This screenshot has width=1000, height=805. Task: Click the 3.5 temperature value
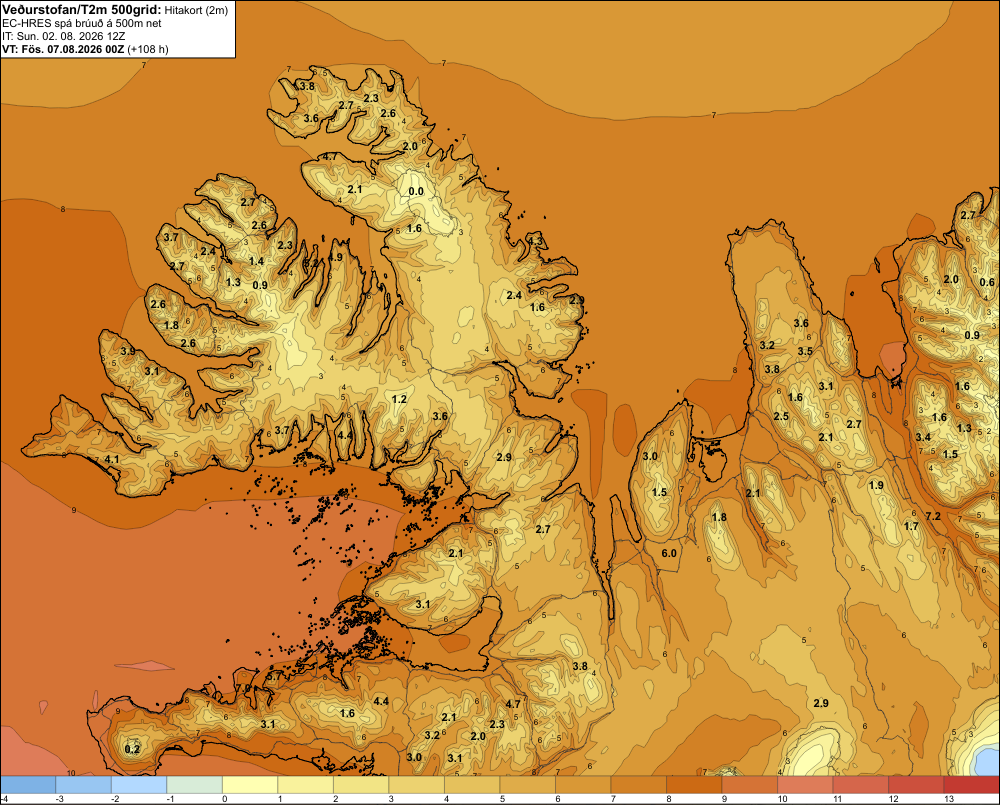pos(805,351)
